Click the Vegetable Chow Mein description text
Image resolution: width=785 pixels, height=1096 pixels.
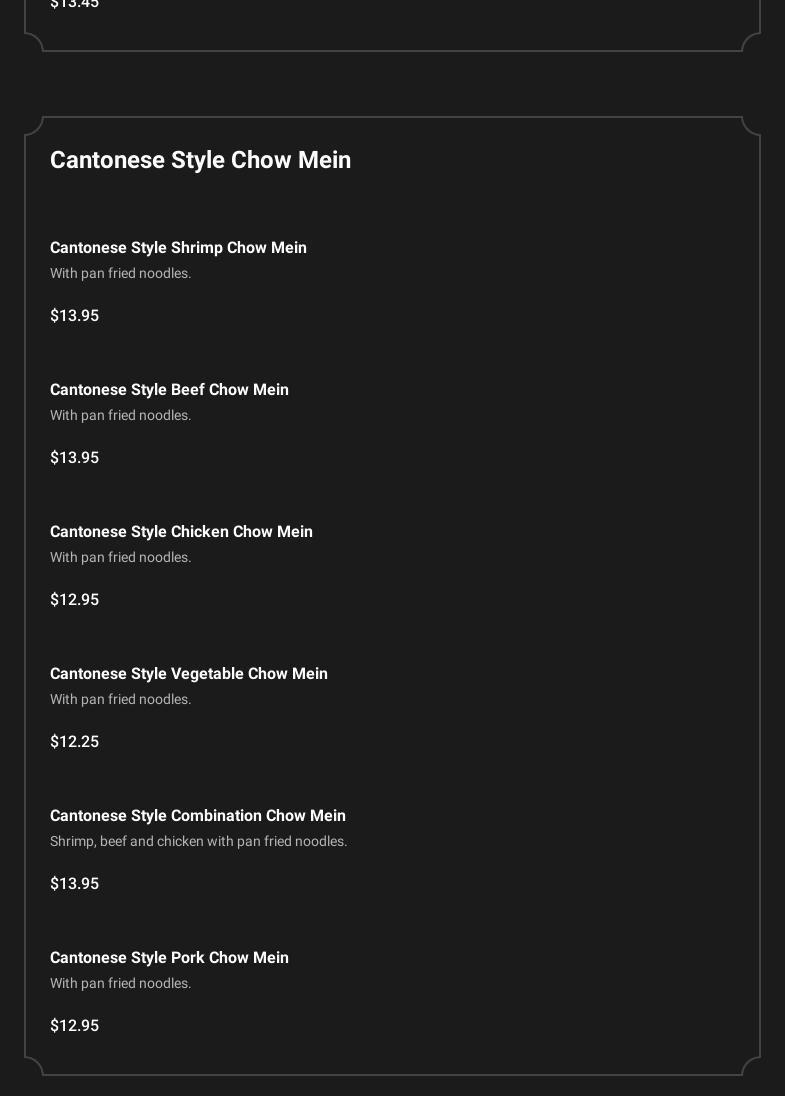coord(120,700)
